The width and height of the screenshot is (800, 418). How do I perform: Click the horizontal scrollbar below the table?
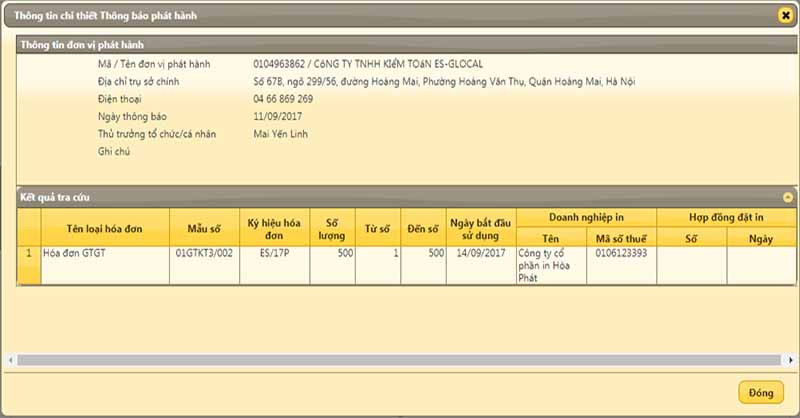400,359
